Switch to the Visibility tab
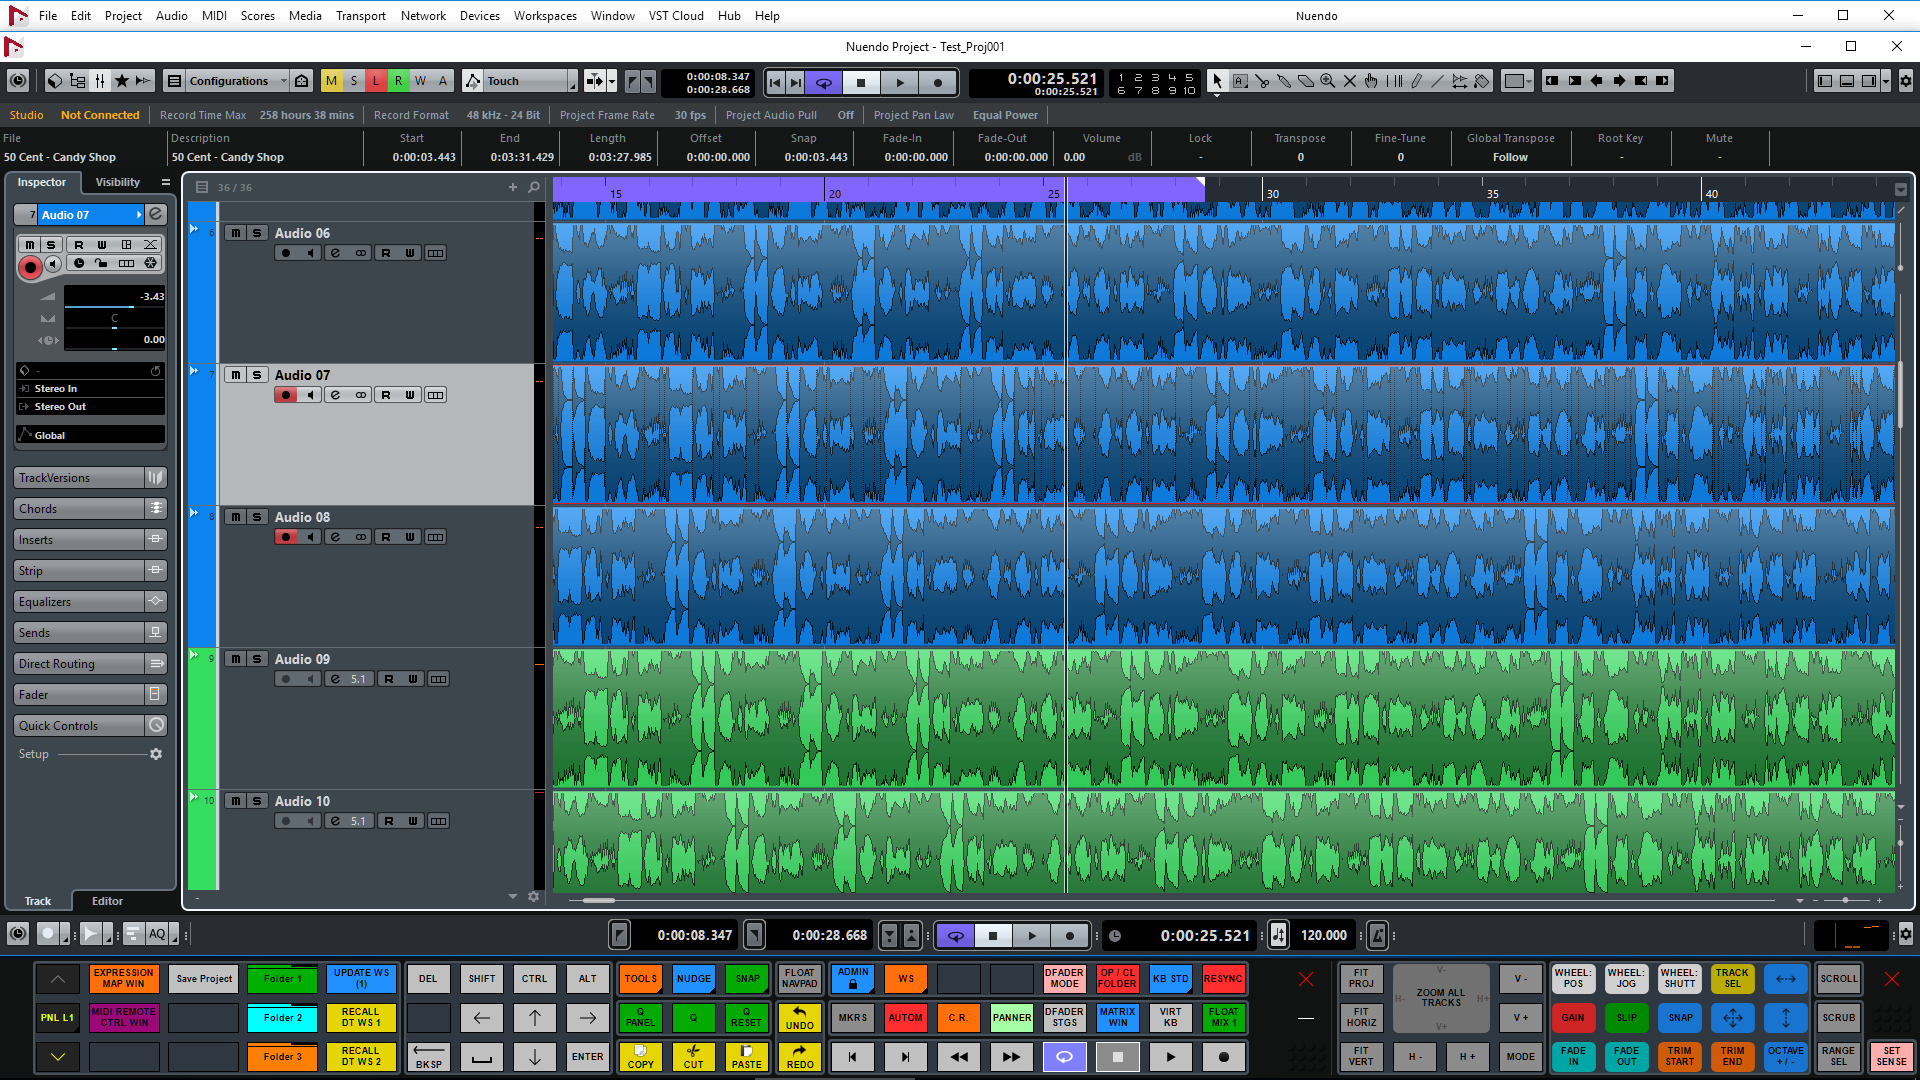1920x1080 pixels. (x=118, y=182)
